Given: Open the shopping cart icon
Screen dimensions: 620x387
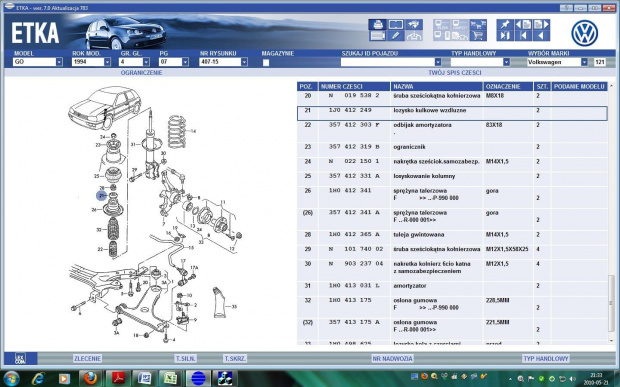Looking at the screenshot, I should (478, 36).
